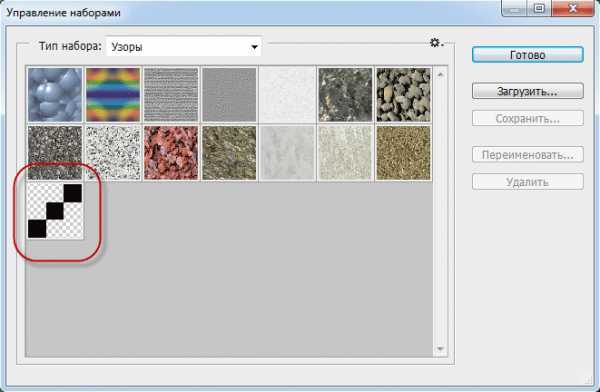This screenshot has height=392, width=600.
Task: Select the dark pebbles pattern thumbnail
Action: pyautogui.click(x=403, y=95)
